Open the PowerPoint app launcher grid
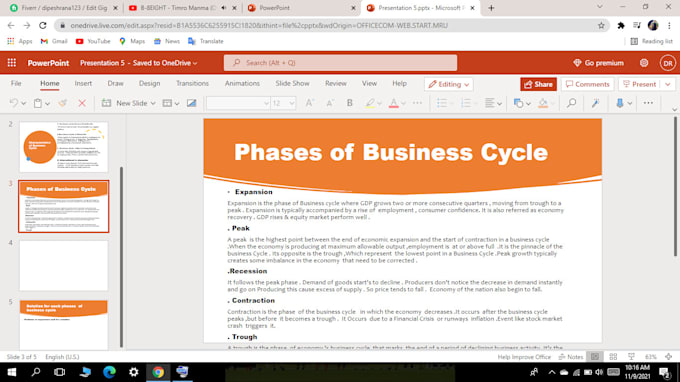 [12, 63]
